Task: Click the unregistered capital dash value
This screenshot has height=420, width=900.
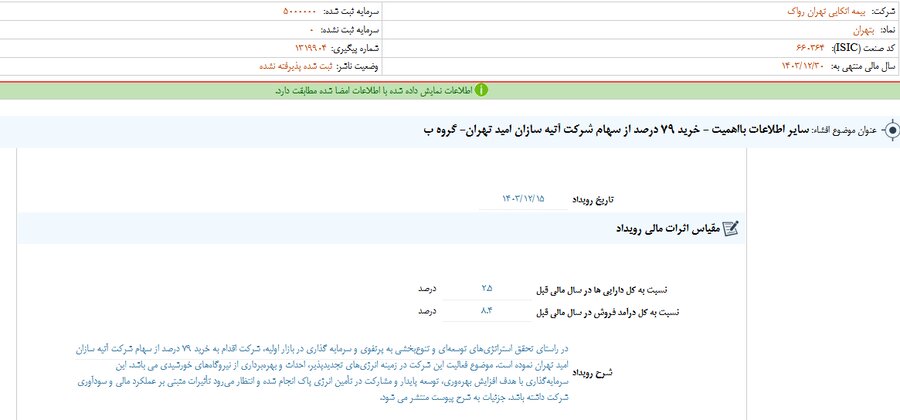Action: click(x=313, y=29)
